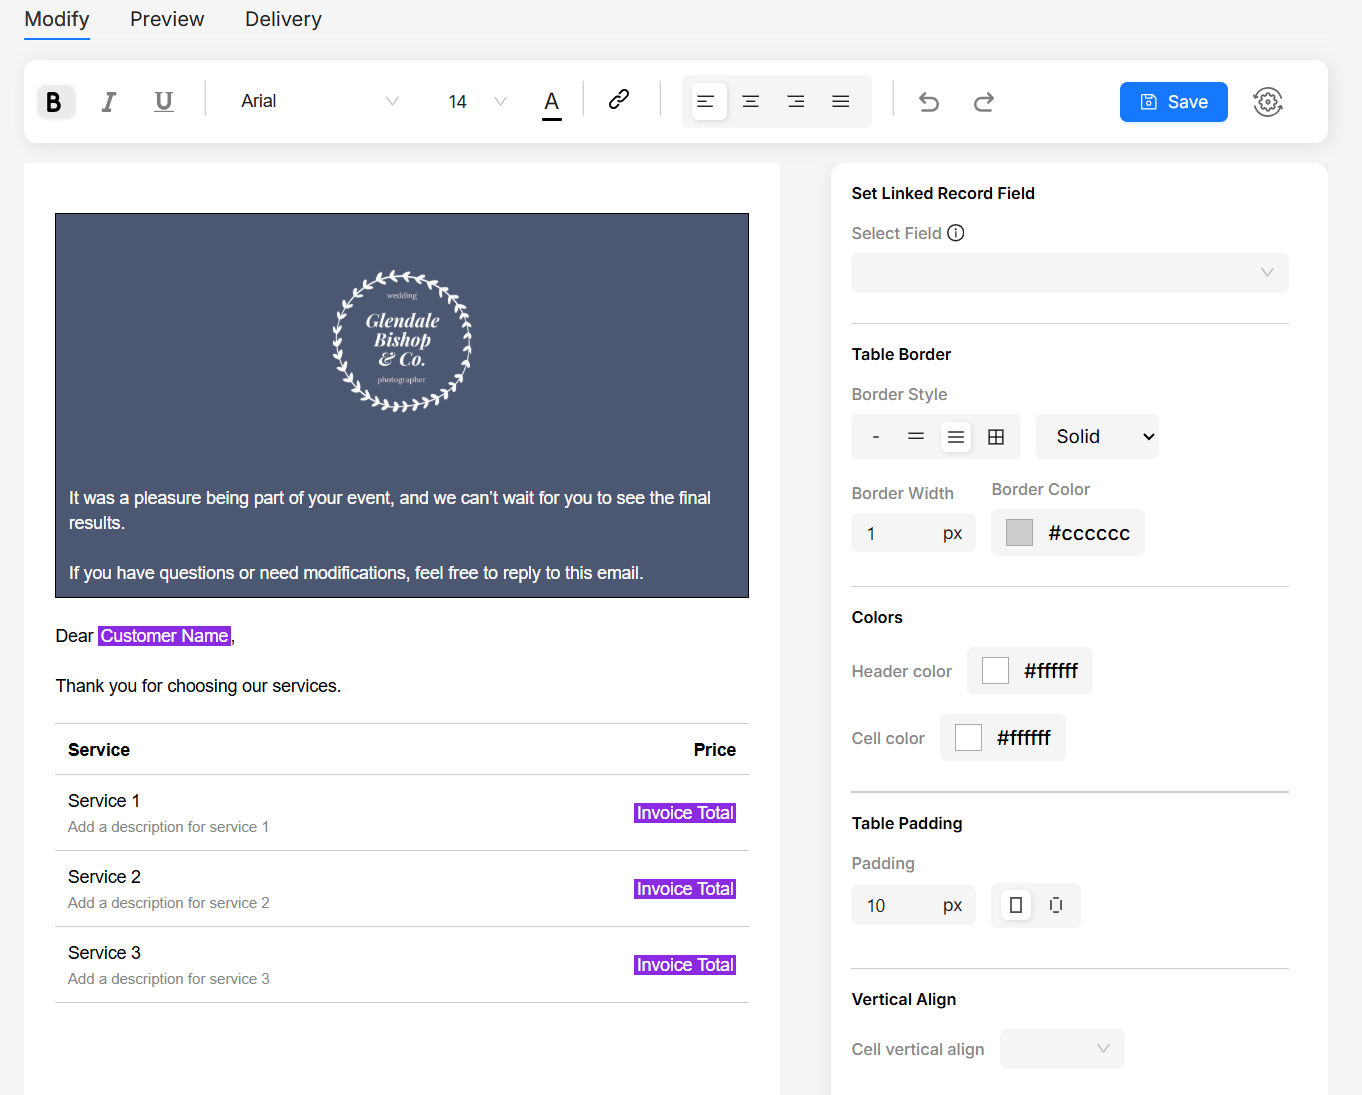Expand the Select Field dropdown
The image size is (1362, 1095).
tap(1069, 273)
